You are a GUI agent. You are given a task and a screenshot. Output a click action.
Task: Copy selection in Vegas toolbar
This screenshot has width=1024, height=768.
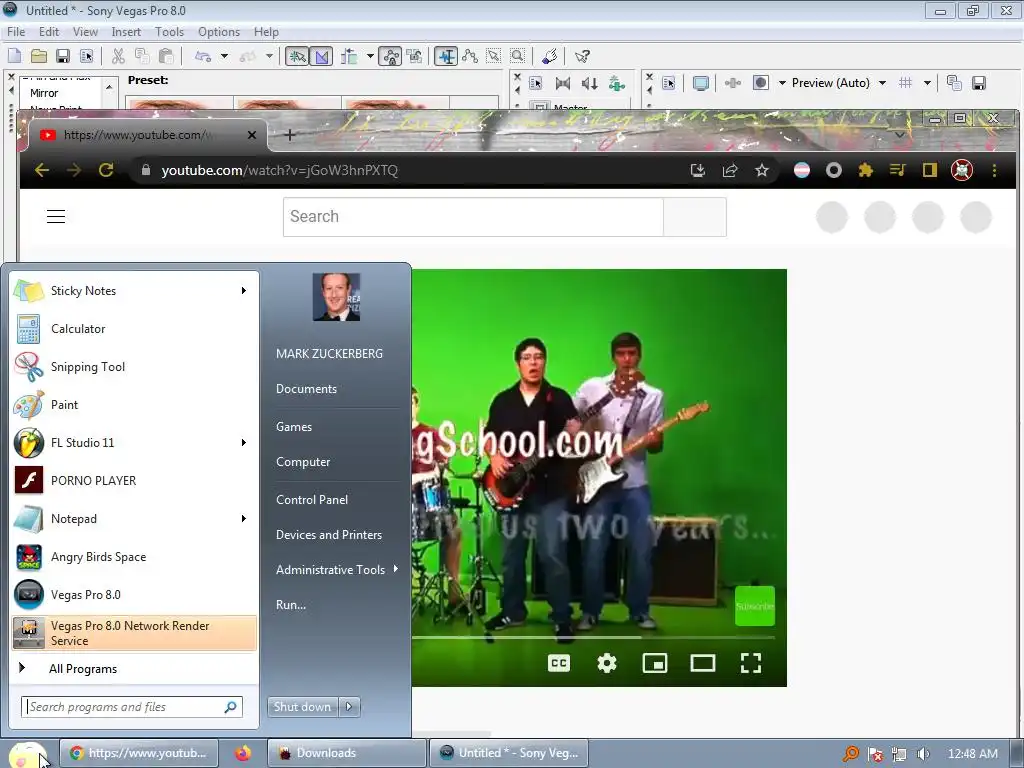tap(142, 56)
